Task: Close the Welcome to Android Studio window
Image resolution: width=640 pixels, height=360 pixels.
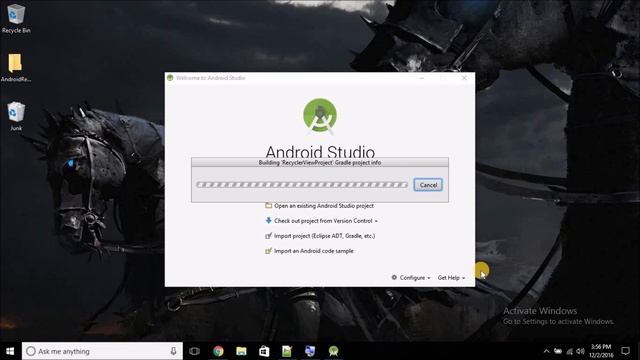Action: pyautogui.click(x=464, y=78)
